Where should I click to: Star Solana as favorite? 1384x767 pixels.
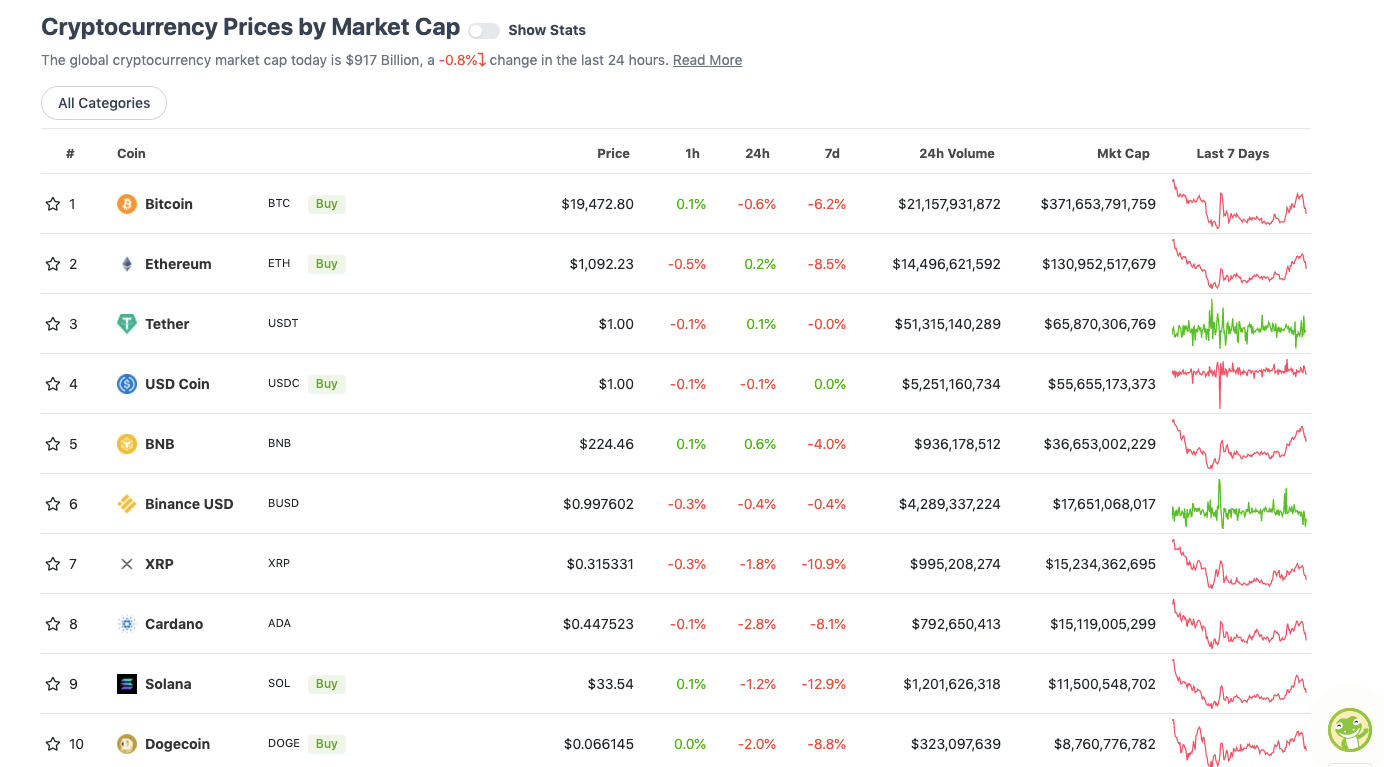[53, 684]
